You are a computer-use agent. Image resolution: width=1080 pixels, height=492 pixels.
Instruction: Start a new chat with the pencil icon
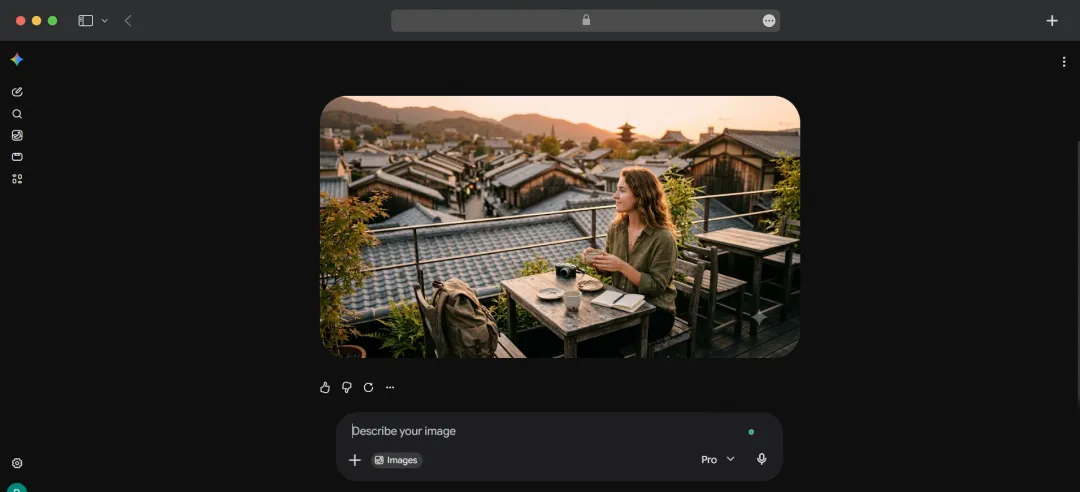click(17, 92)
